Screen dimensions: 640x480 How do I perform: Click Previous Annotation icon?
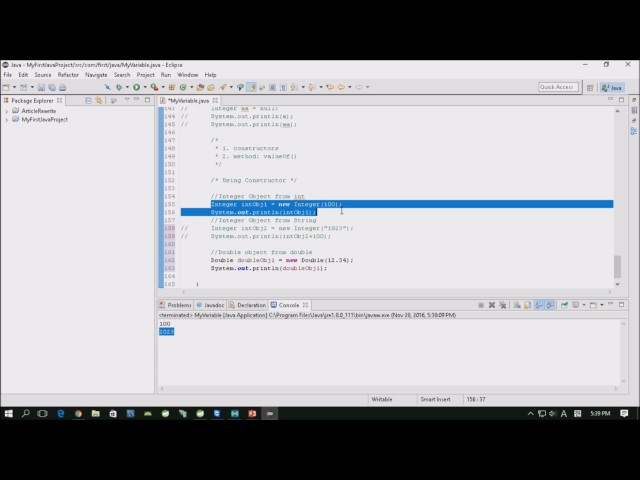312,87
